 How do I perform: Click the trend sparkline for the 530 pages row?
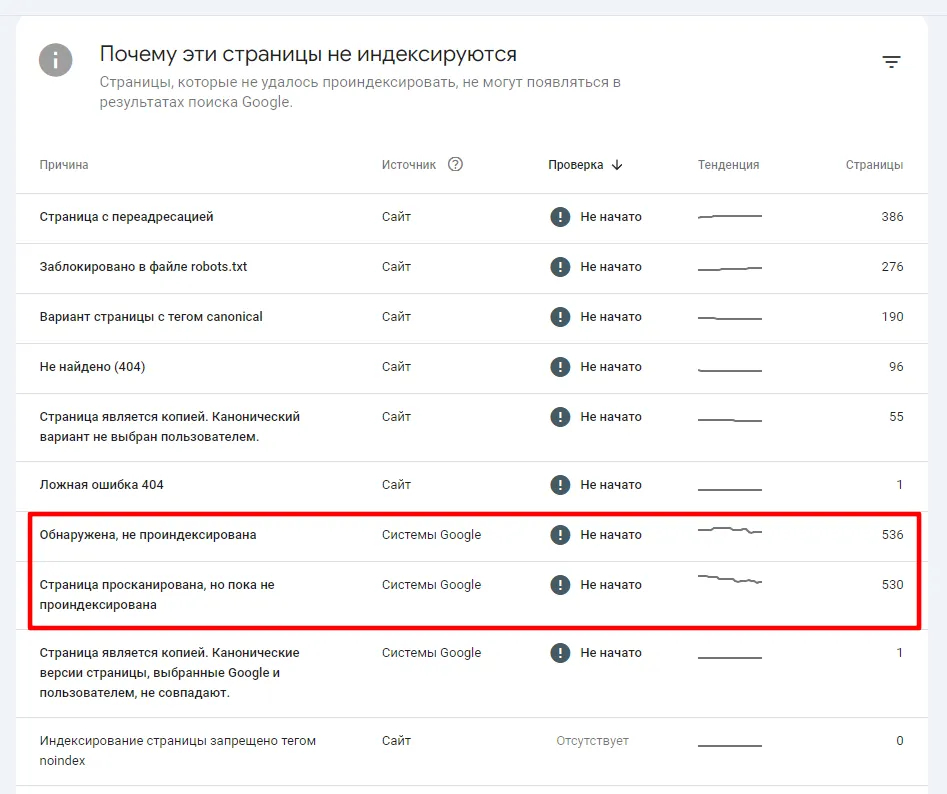click(x=730, y=580)
